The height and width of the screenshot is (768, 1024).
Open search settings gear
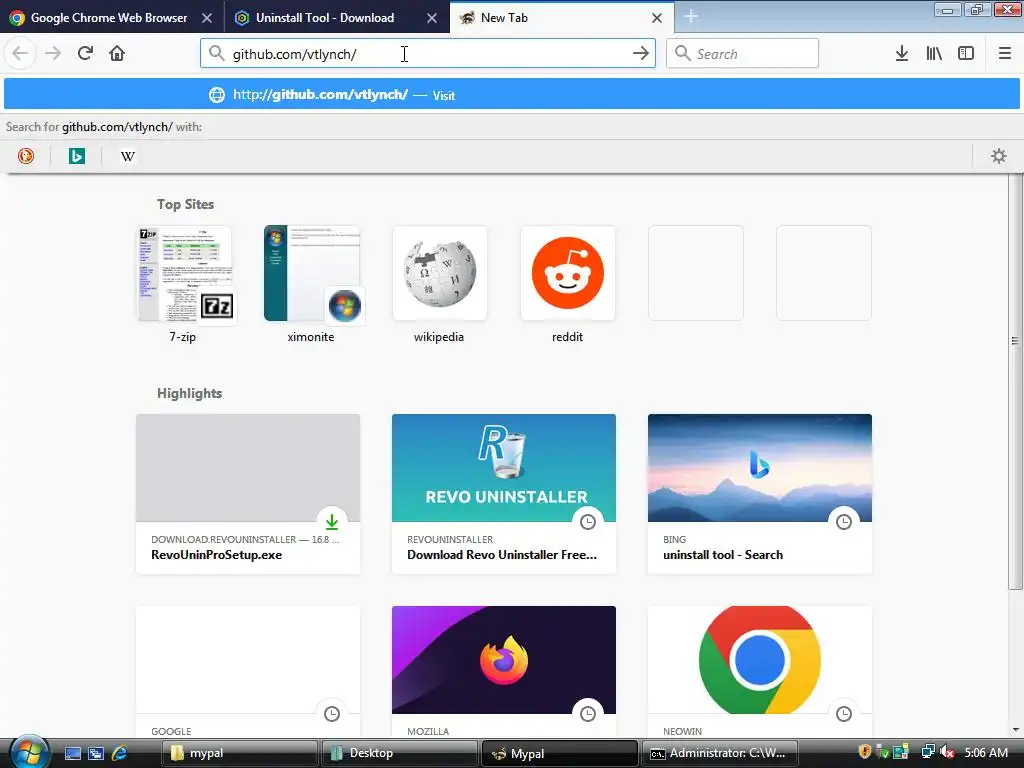click(x=999, y=156)
